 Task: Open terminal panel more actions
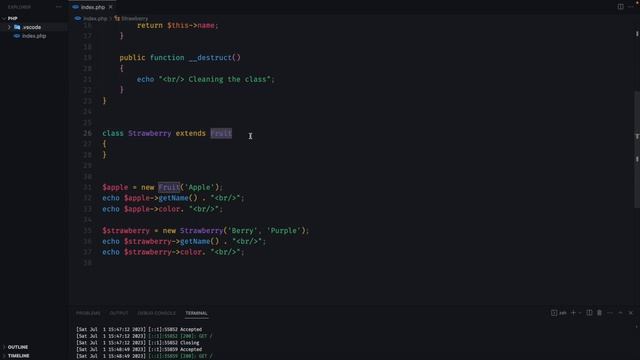point(610,313)
